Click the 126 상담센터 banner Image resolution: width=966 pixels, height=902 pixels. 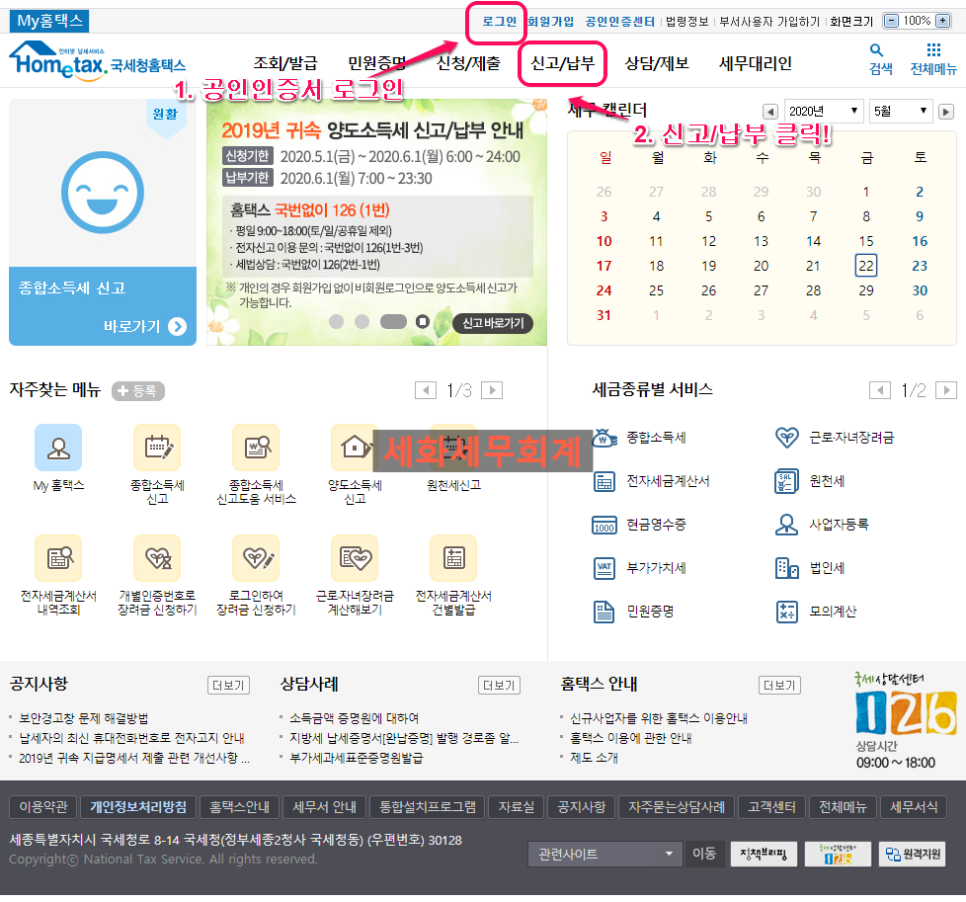[x=905, y=721]
